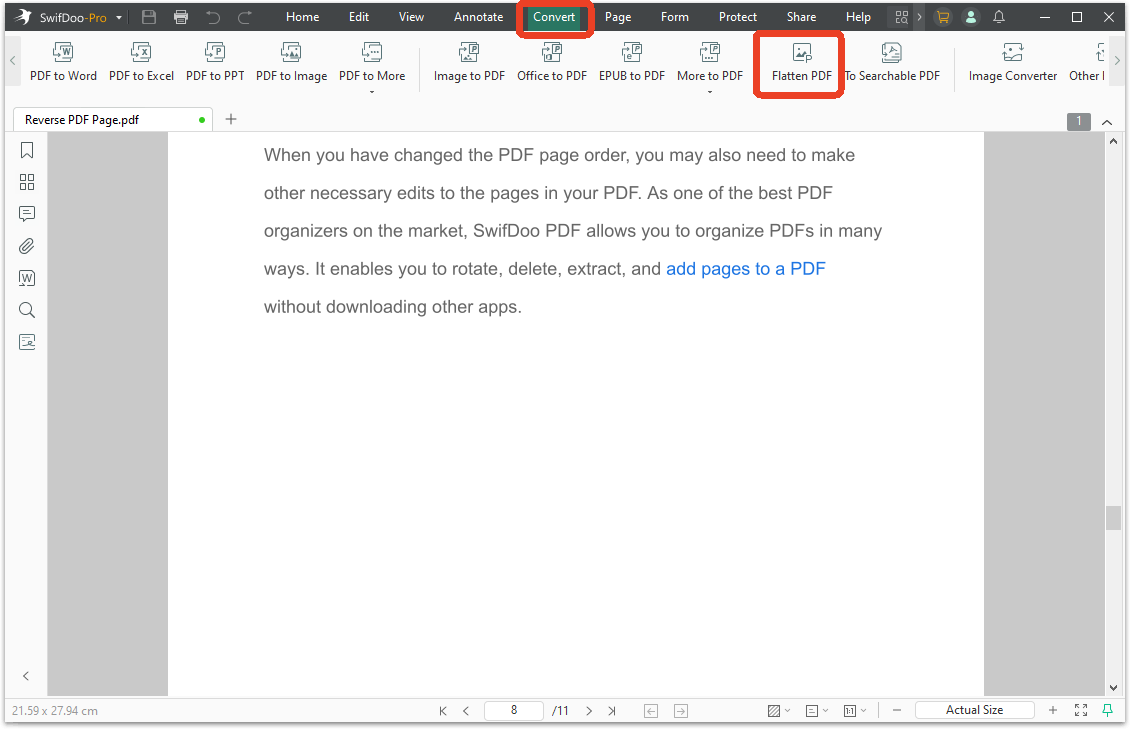Open the PDF to Excel converter
Viewport: 1130px width, 729px height.
(141, 62)
